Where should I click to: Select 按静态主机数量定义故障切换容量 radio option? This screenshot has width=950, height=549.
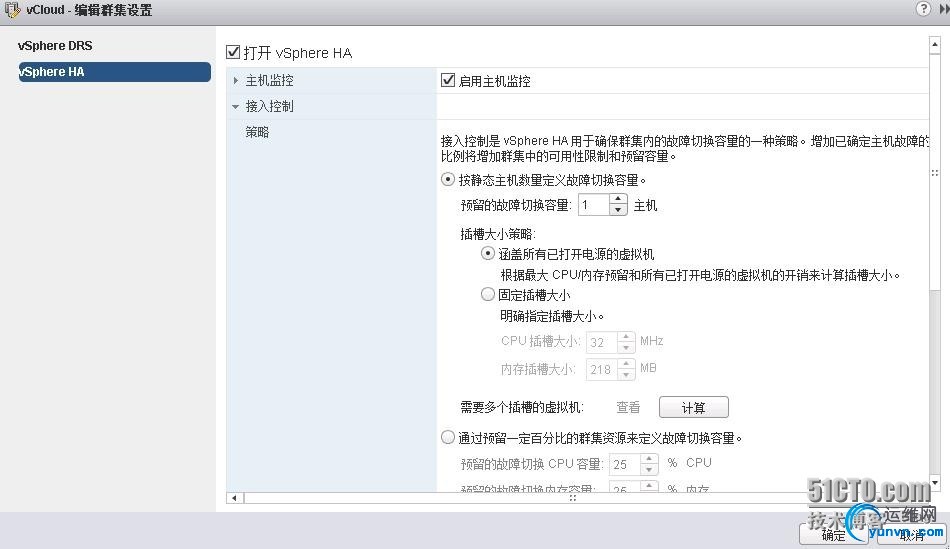click(448, 179)
